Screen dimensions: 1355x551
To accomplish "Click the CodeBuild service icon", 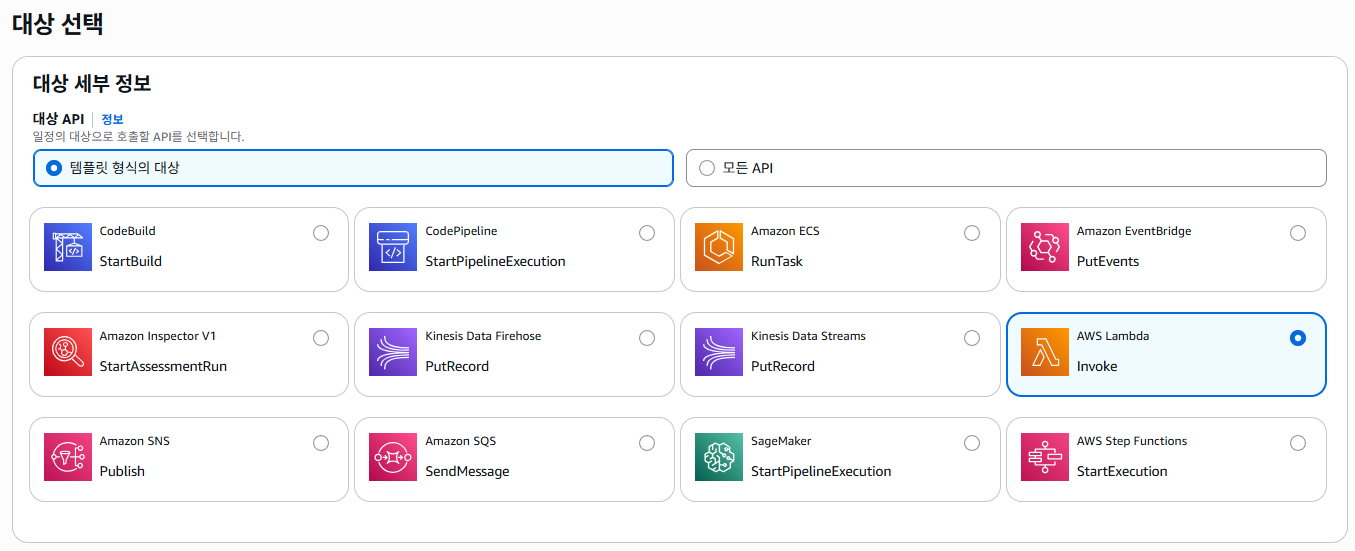I will click(68, 247).
